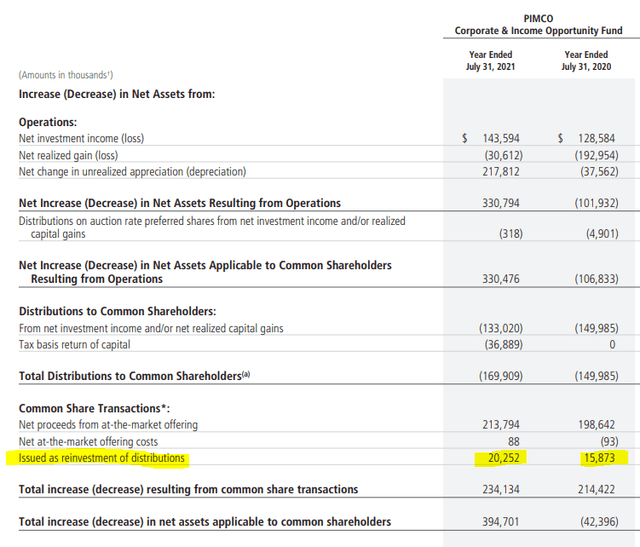Click 'Total Distributions to Common Shareholders' label
This screenshot has height=547, width=640.
pyautogui.click(x=134, y=376)
